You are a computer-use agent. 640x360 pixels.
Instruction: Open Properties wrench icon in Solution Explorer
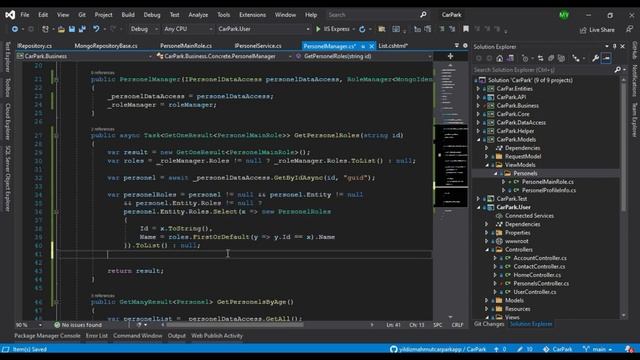pyautogui.click(x=596, y=58)
